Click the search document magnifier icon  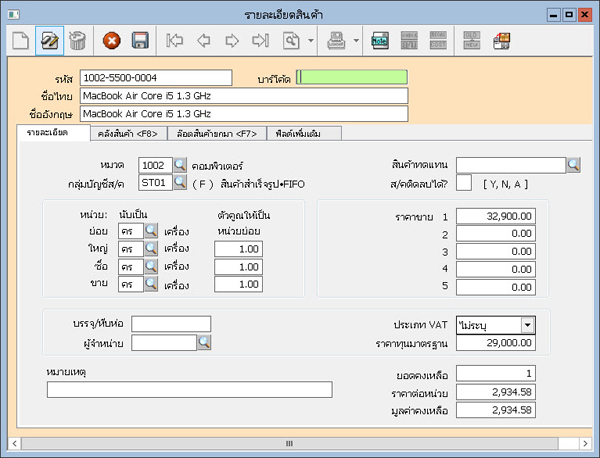tap(291, 41)
